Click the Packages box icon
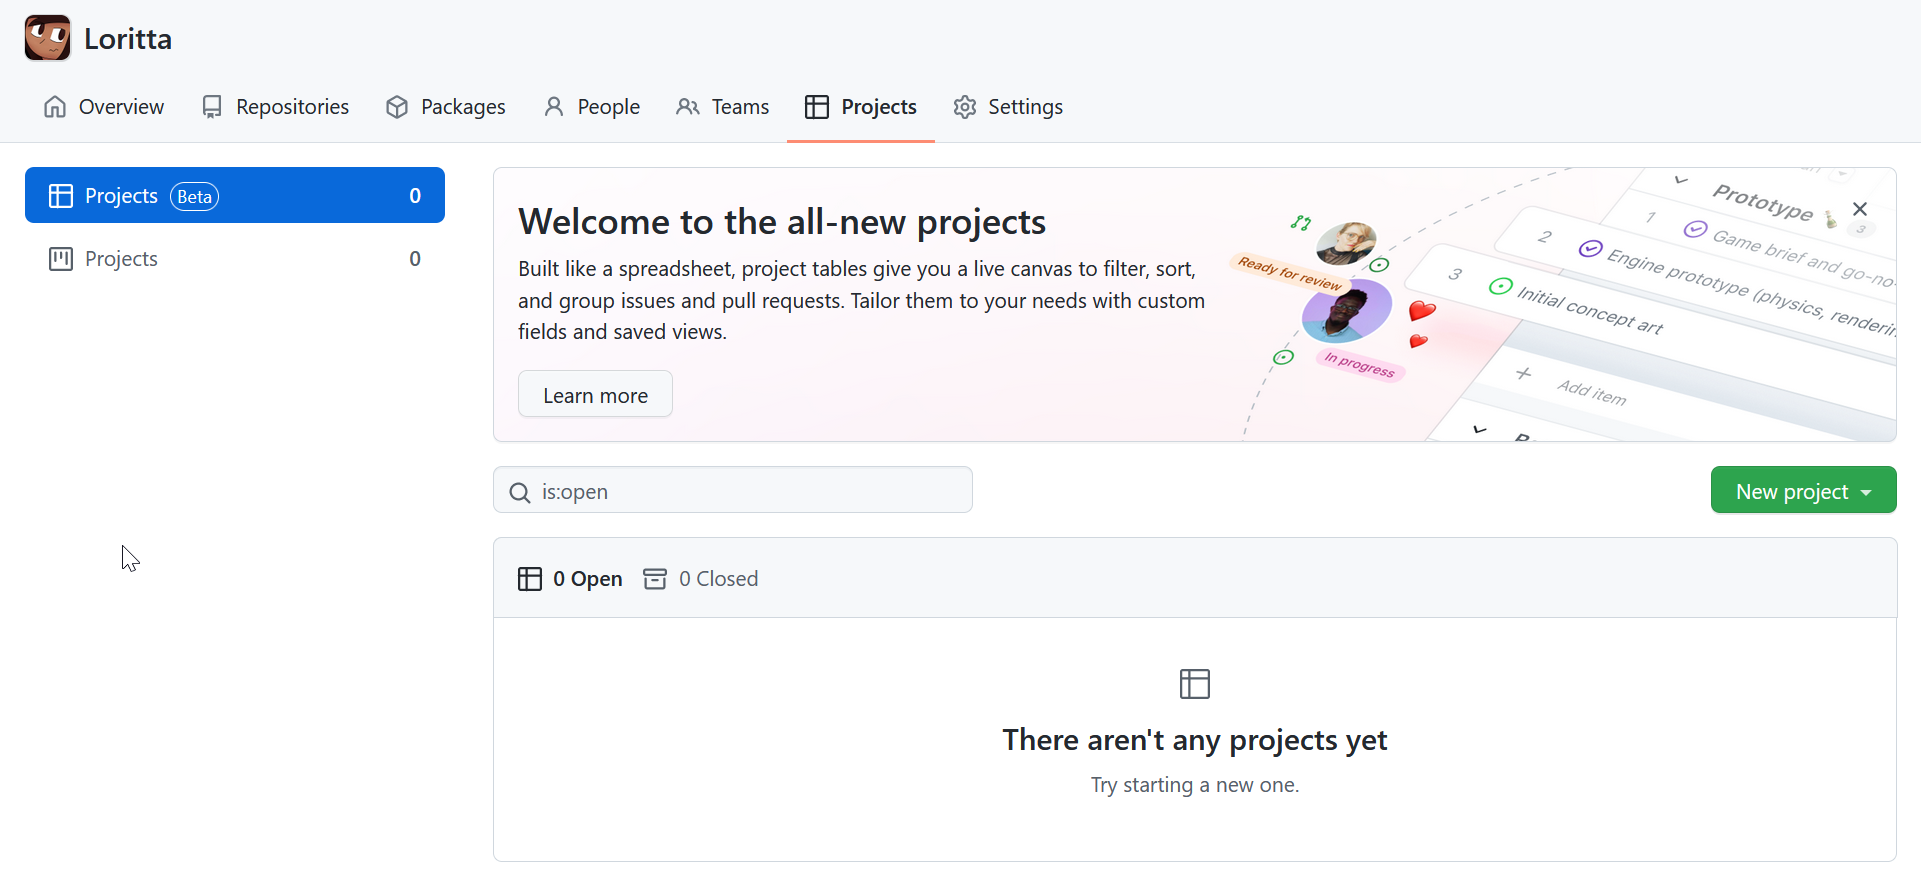 pyautogui.click(x=396, y=106)
